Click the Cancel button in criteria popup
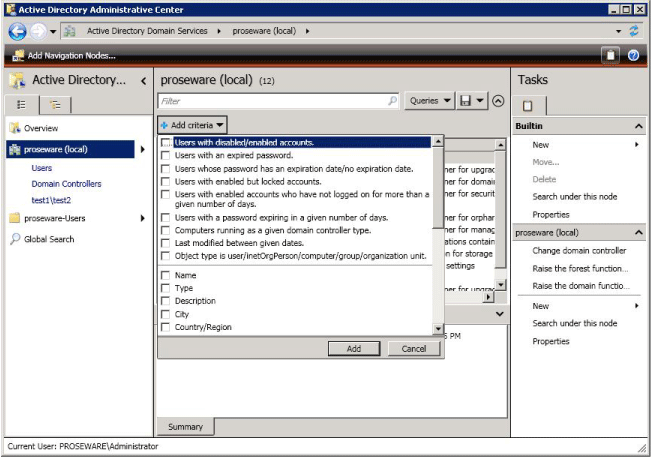651x457 pixels. click(414, 349)
